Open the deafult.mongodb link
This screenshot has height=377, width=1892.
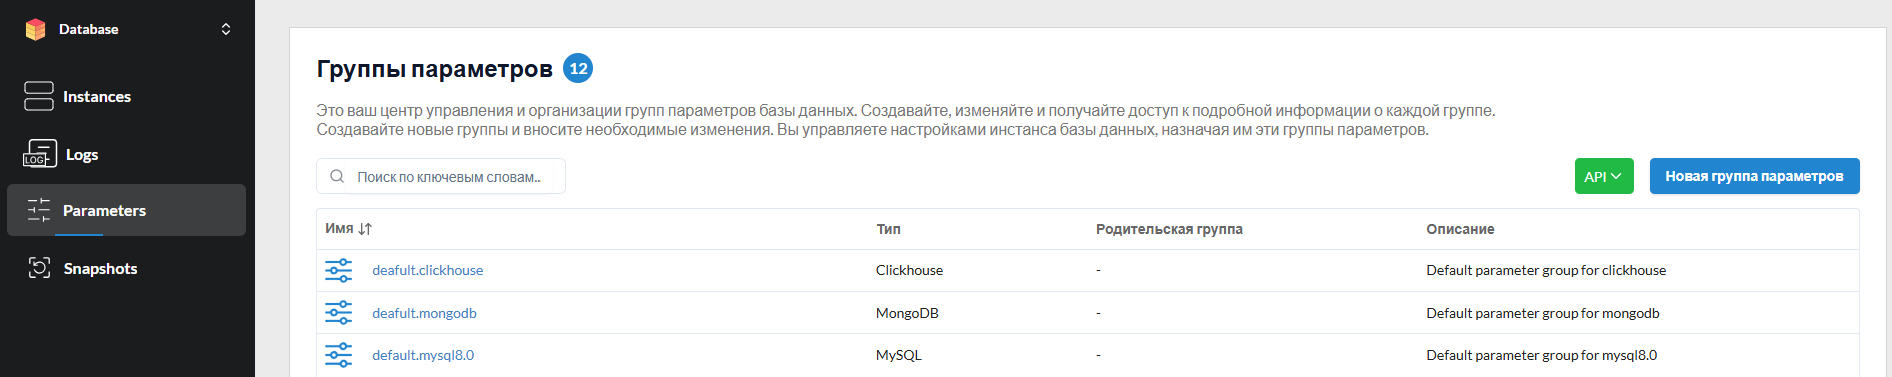click(x=424, y=313)
